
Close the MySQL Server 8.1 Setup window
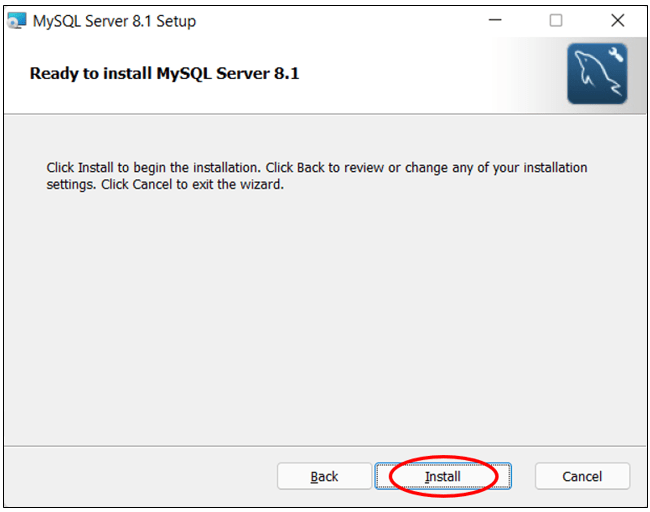tap(617, 21)
